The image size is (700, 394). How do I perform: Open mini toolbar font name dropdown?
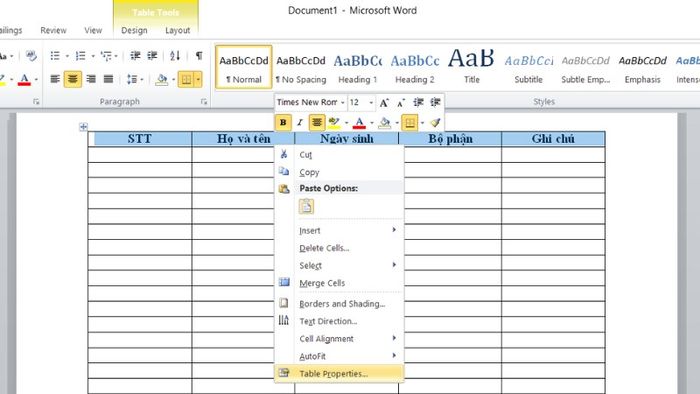343,103
